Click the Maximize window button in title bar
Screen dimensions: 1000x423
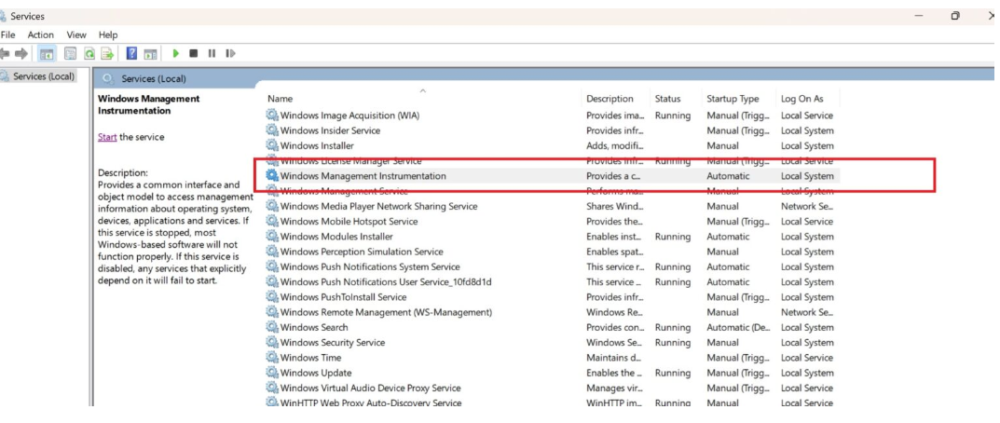[955, 16]
